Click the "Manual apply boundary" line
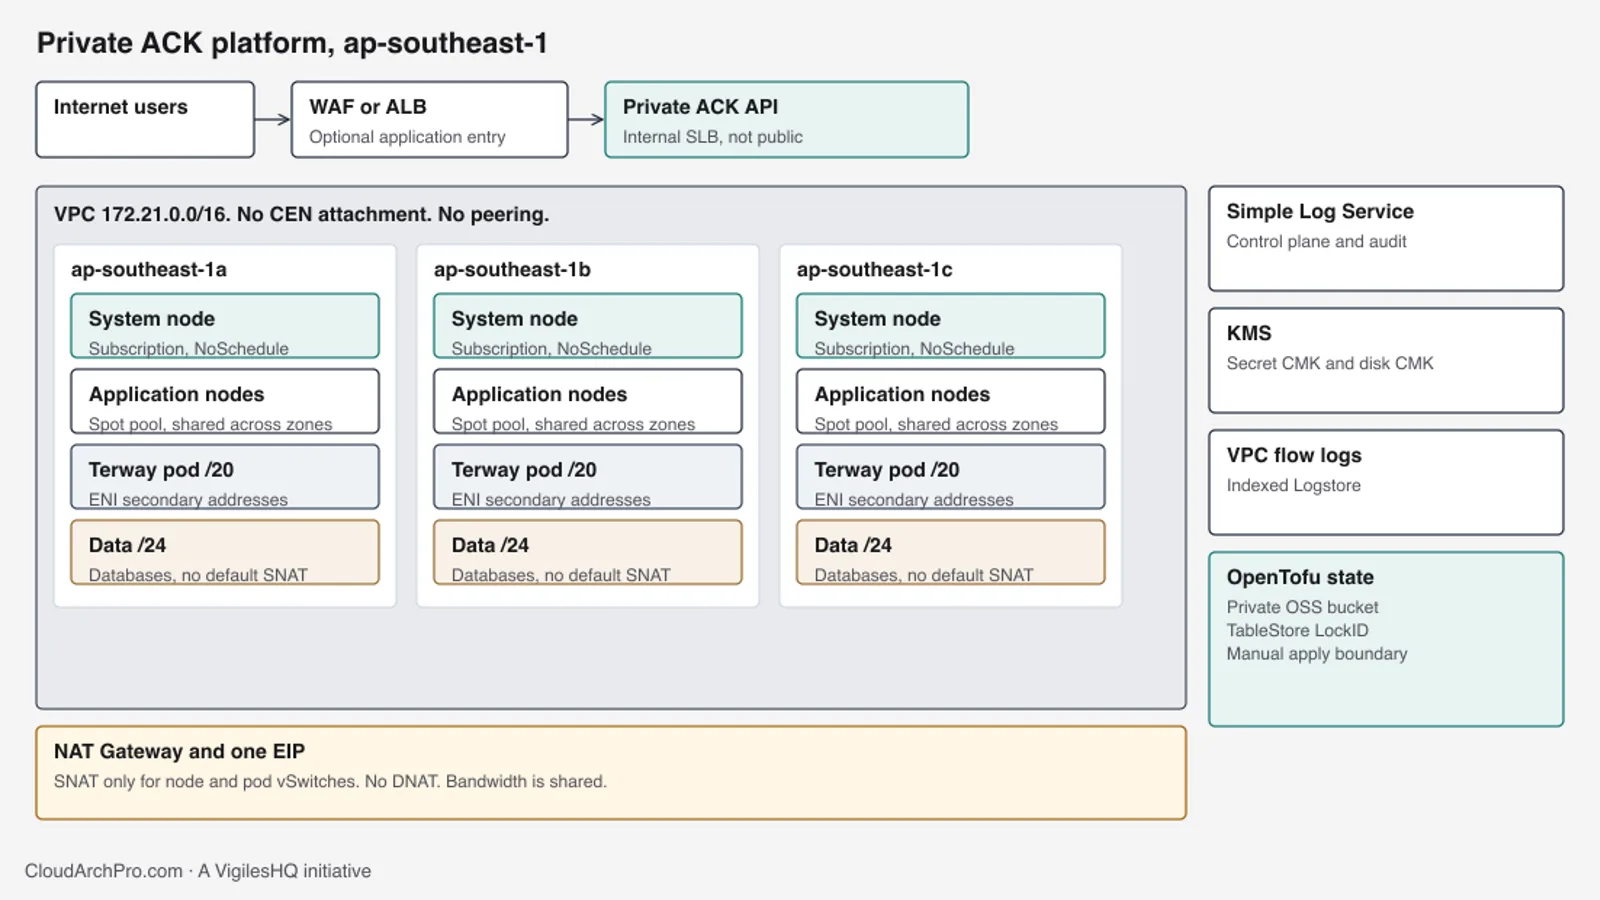Viewport: 1600px width, 900px height. click(1317, 654)
